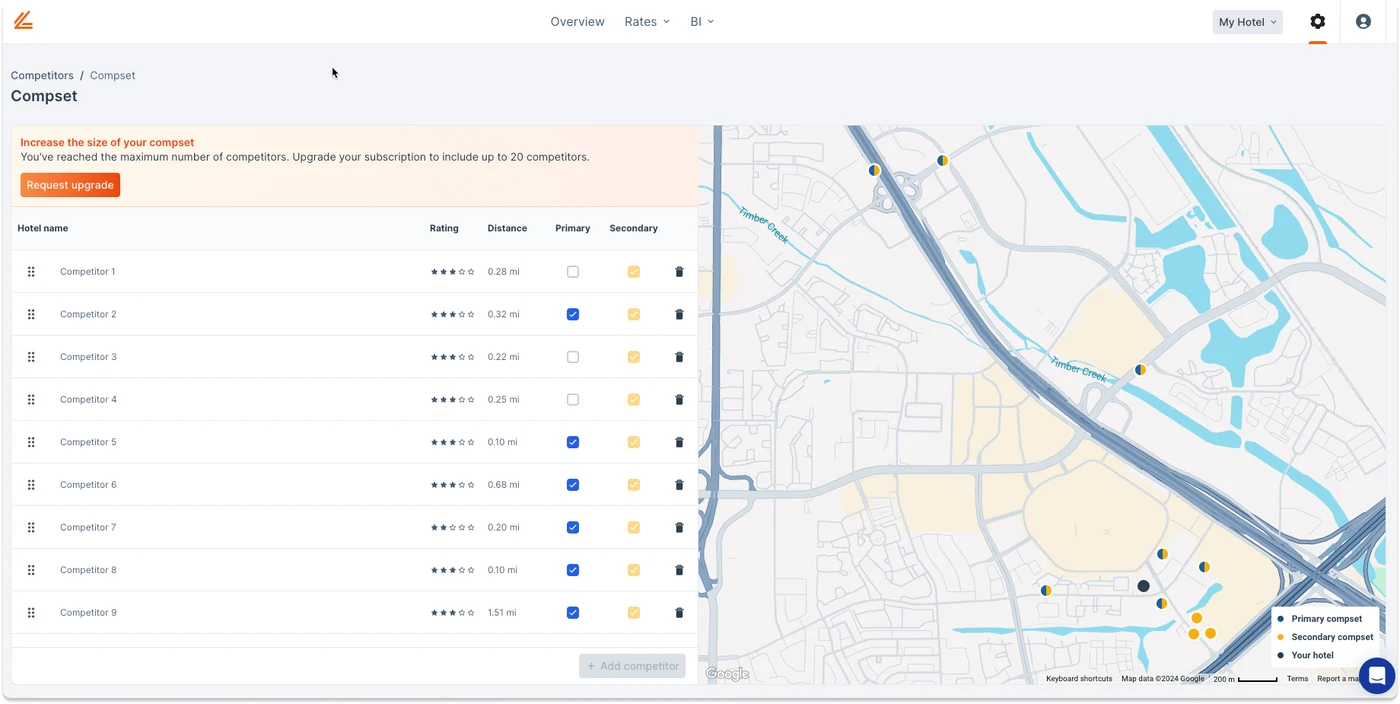Click the Add competitor button
Screen dimensions: 1400x704
pyautogui.click(x=632, y=666)
